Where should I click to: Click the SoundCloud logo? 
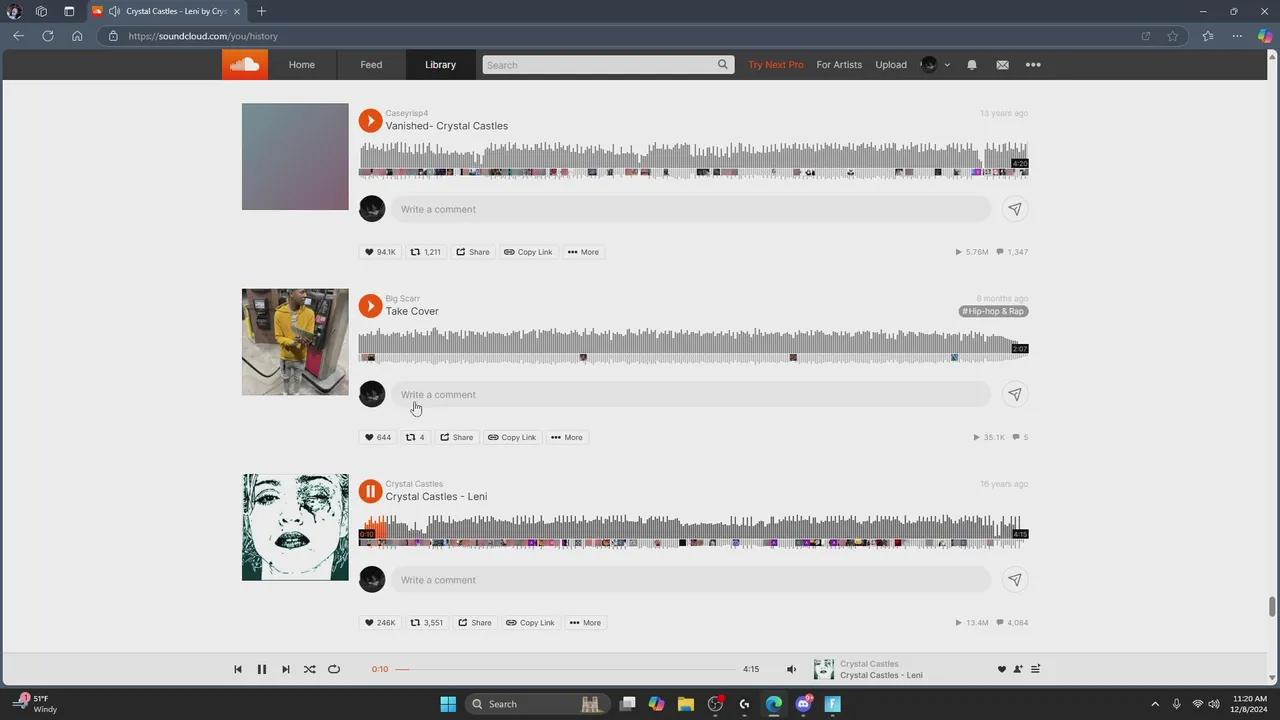(x=245, y=65)
